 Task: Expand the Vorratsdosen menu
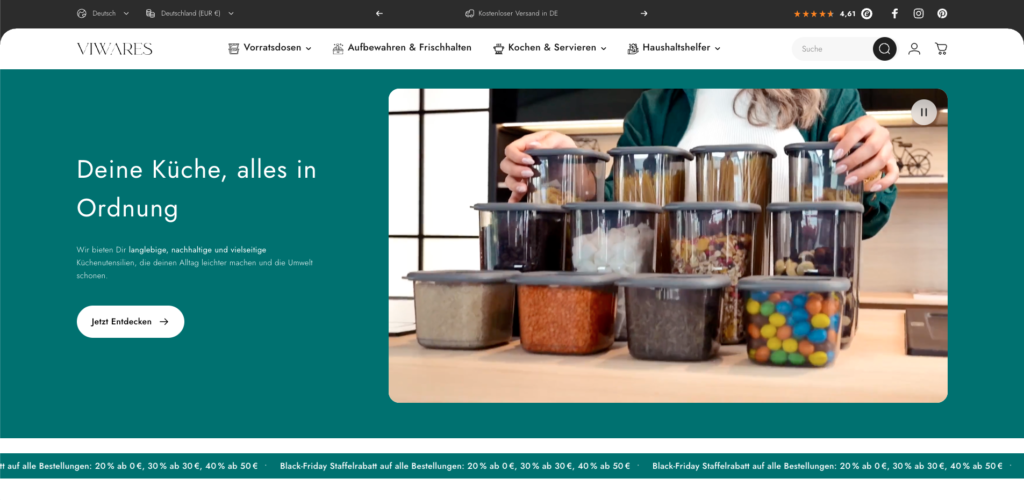(270, 48)
